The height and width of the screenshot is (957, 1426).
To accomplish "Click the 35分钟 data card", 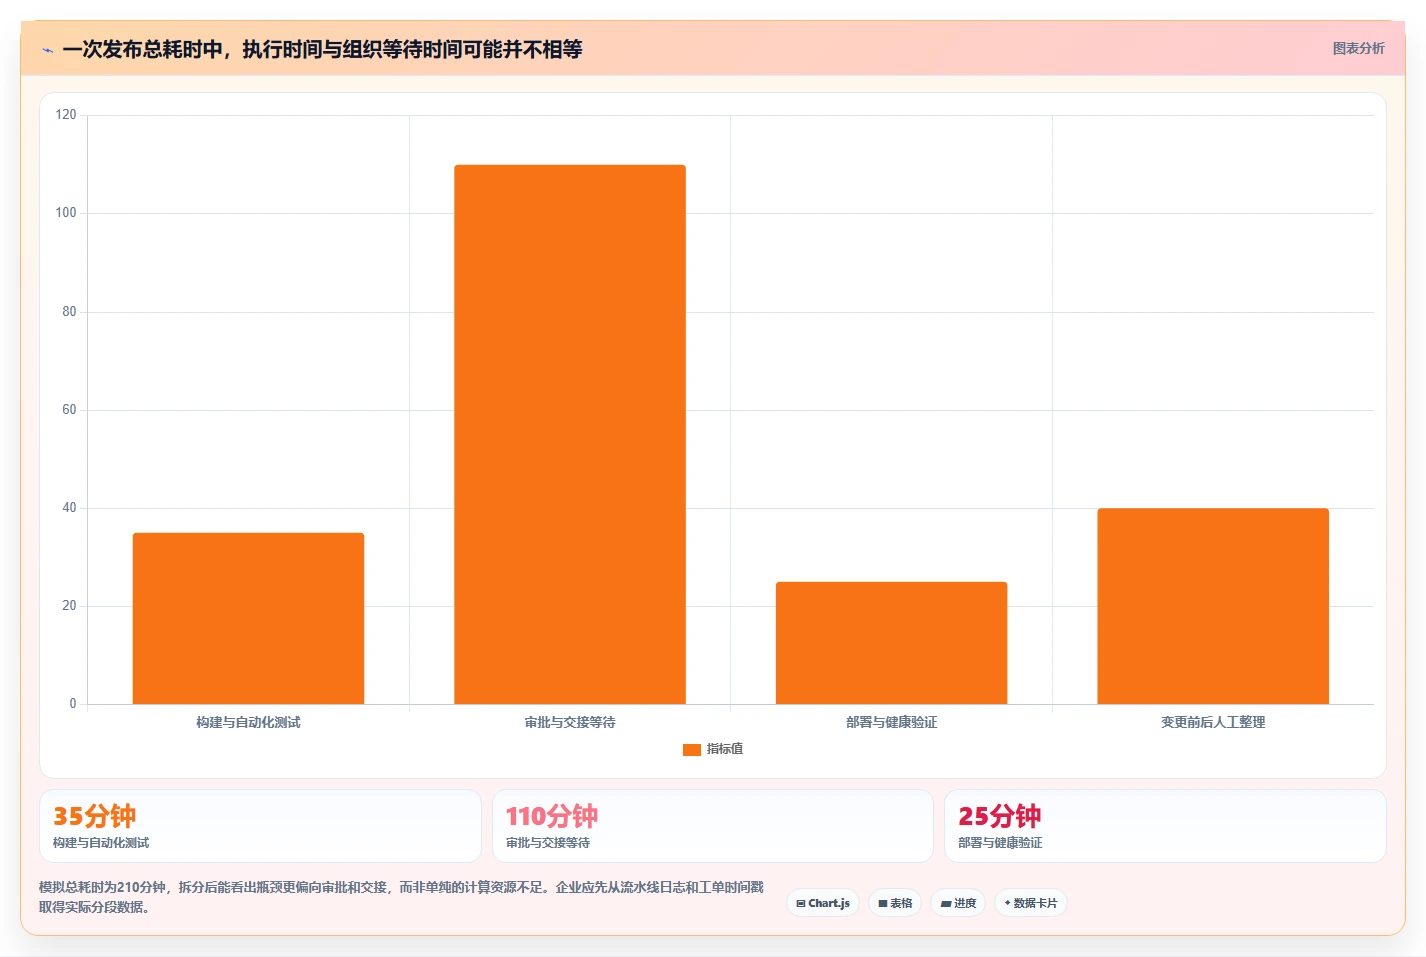I will (260, 826).
